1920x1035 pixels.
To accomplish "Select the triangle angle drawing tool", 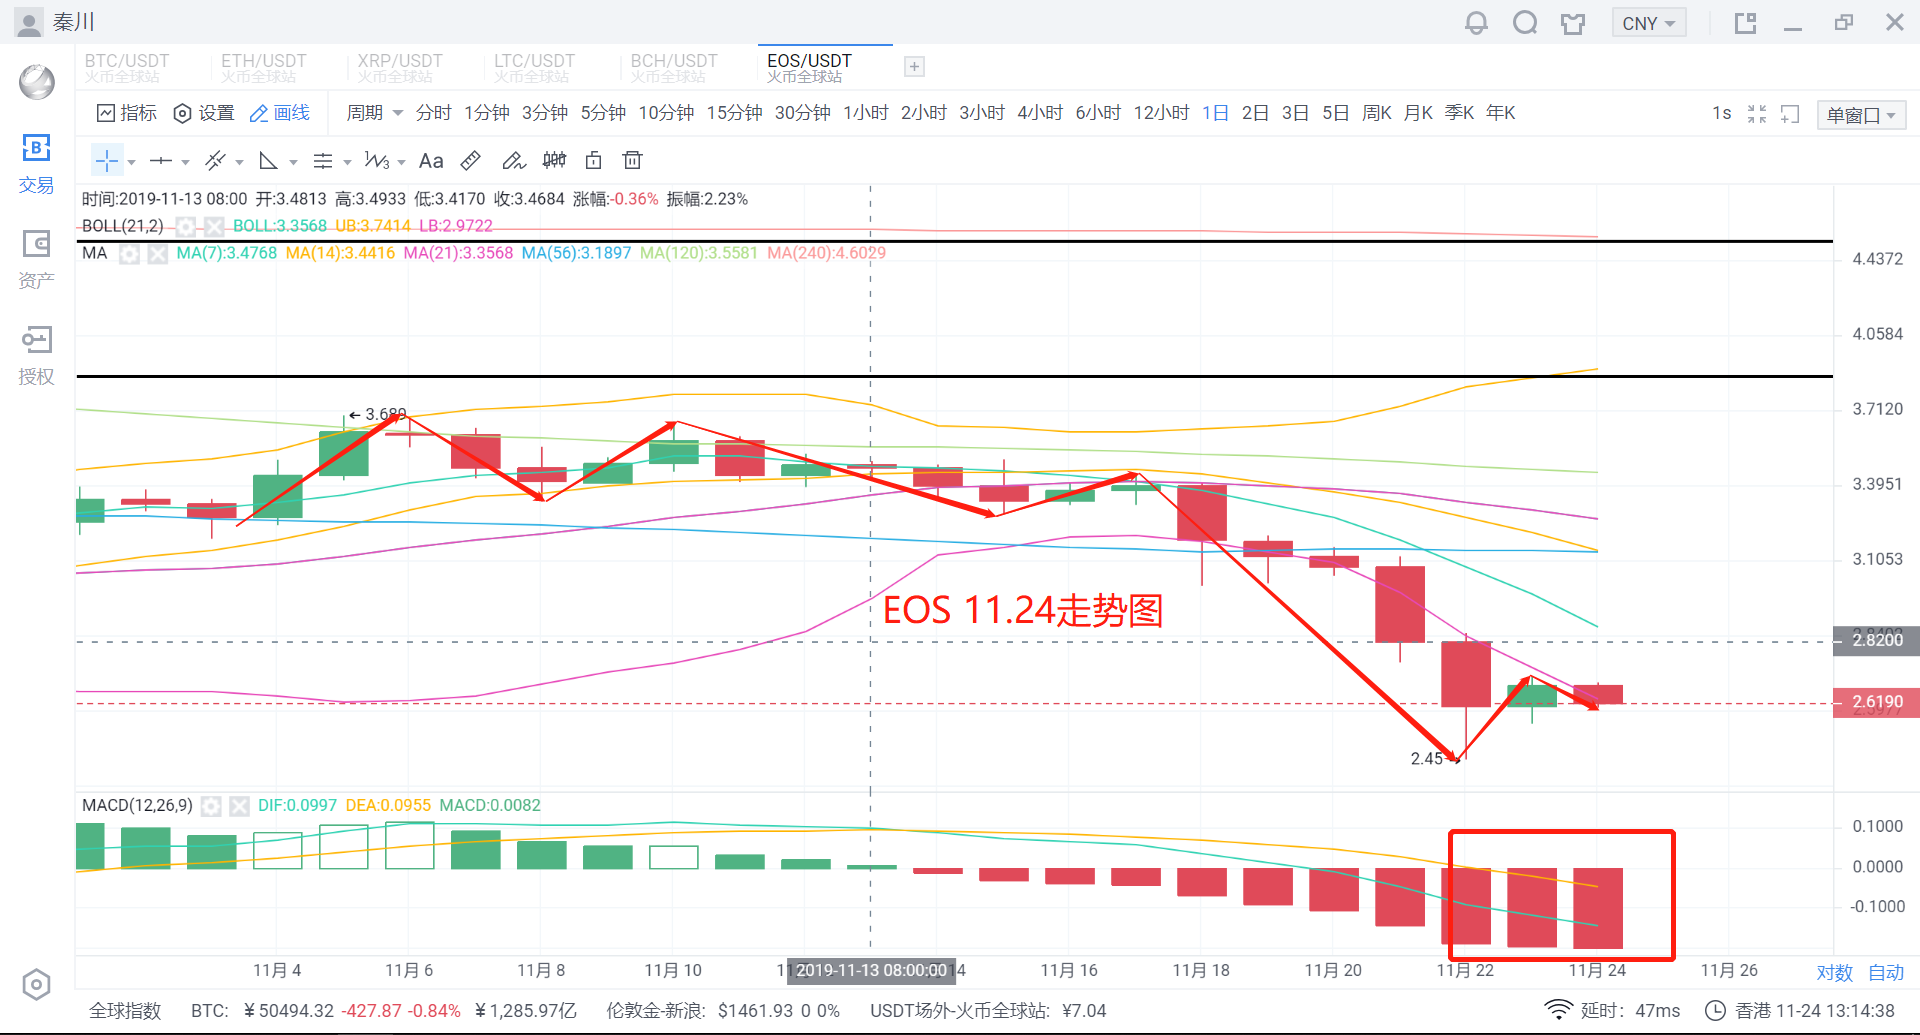I will point(268,161).
